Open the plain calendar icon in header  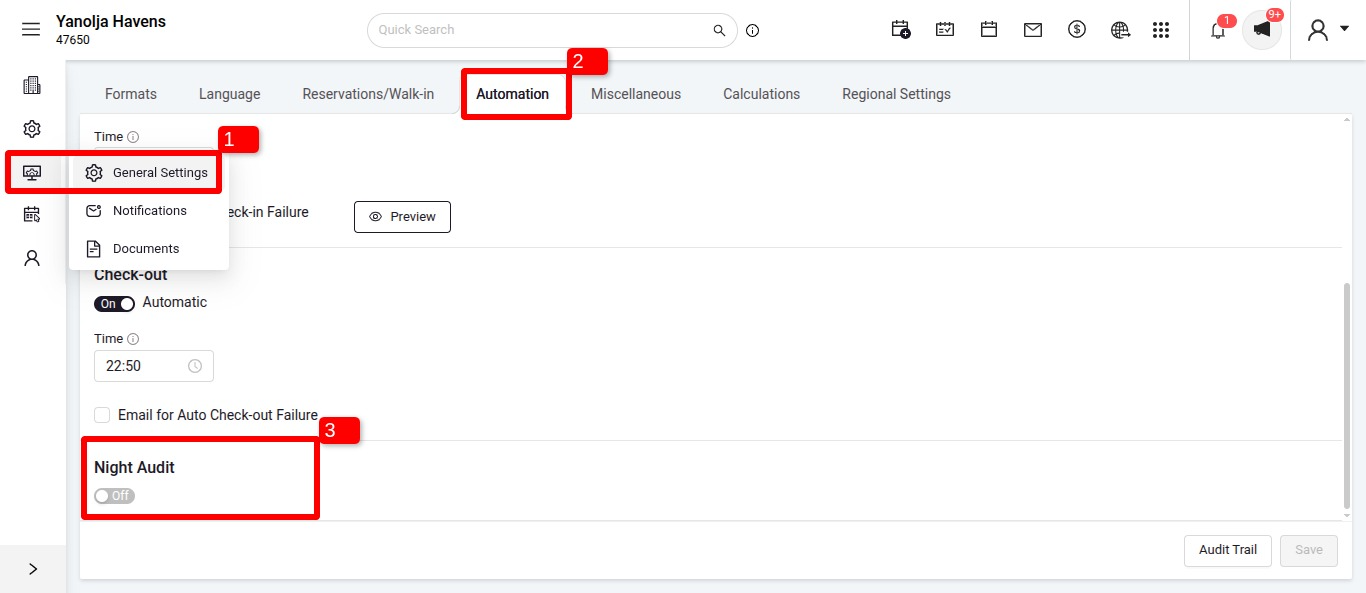pyautogui.click(x=989, y=30)
